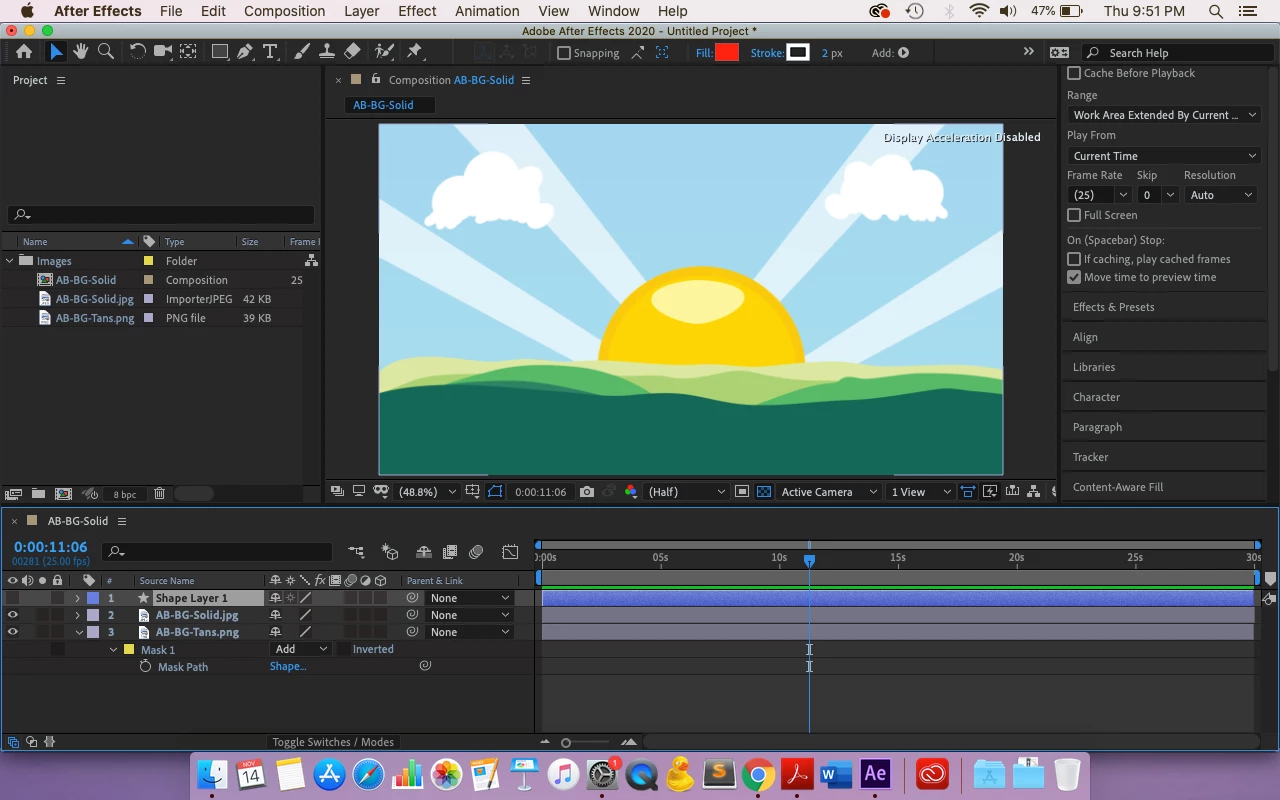Screen dimensions: 1280x800
Task: Expand the Shape Layer 1 properties
Action: tap(77, 598)
